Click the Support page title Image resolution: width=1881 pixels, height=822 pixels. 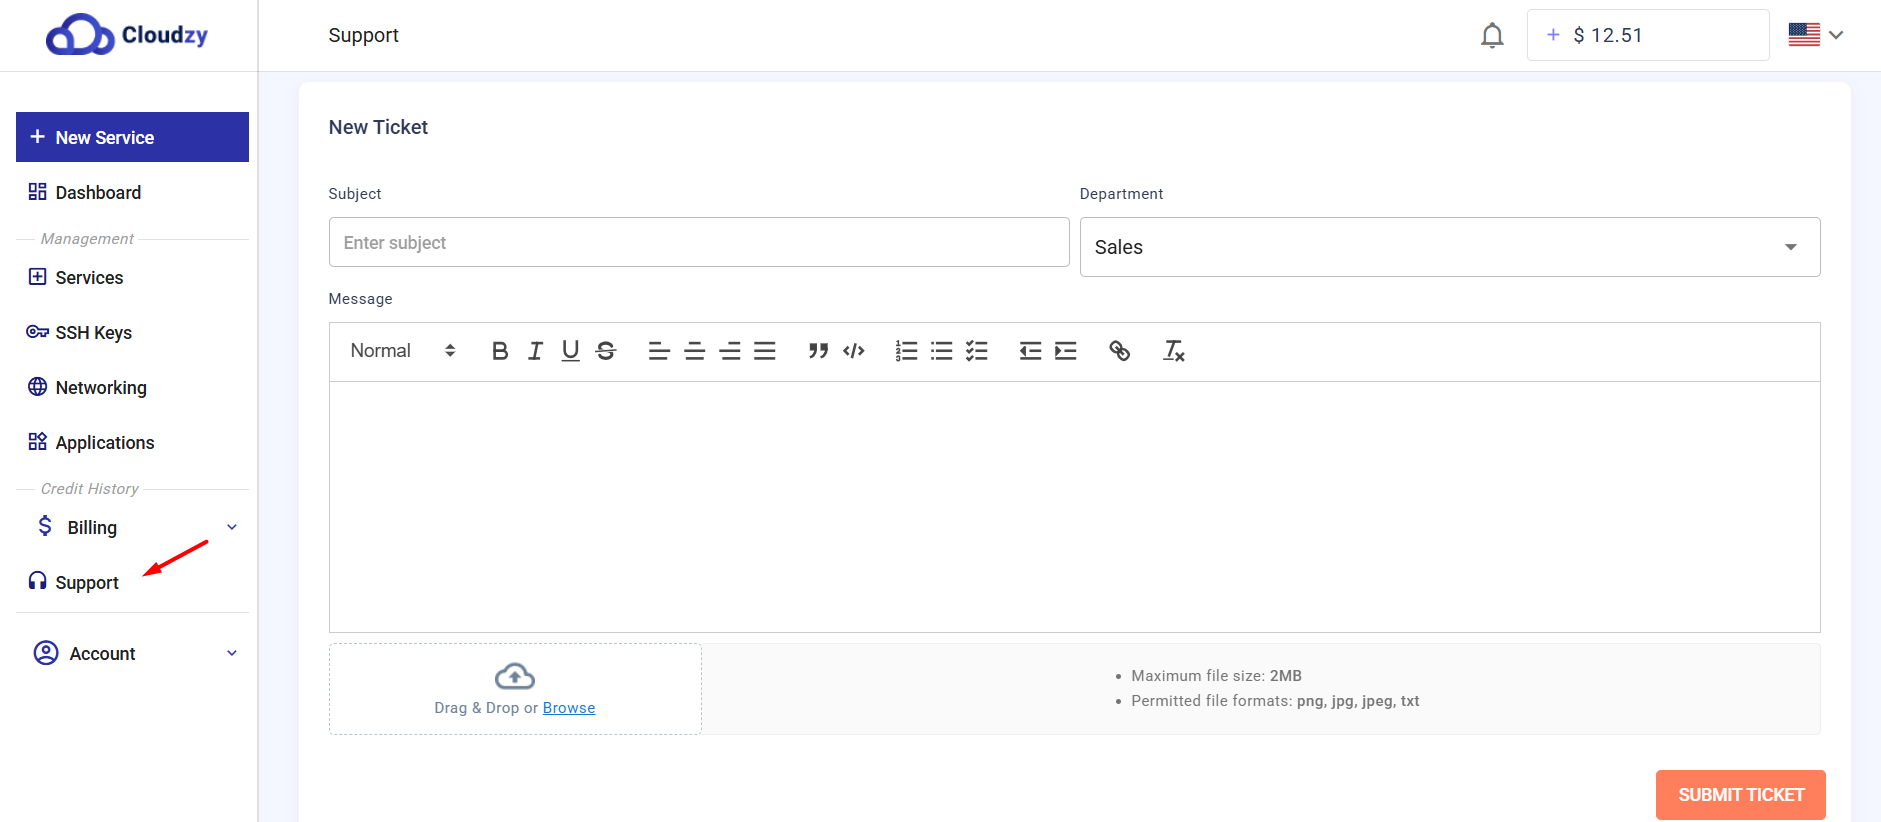click(x=363, y=35)
